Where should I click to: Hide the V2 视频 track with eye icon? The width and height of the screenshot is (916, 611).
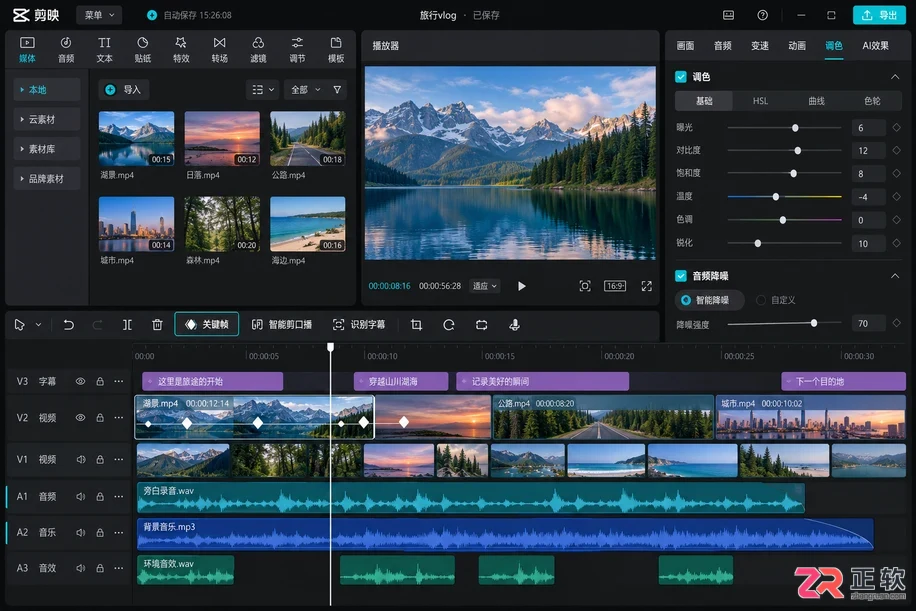[81, 418]
